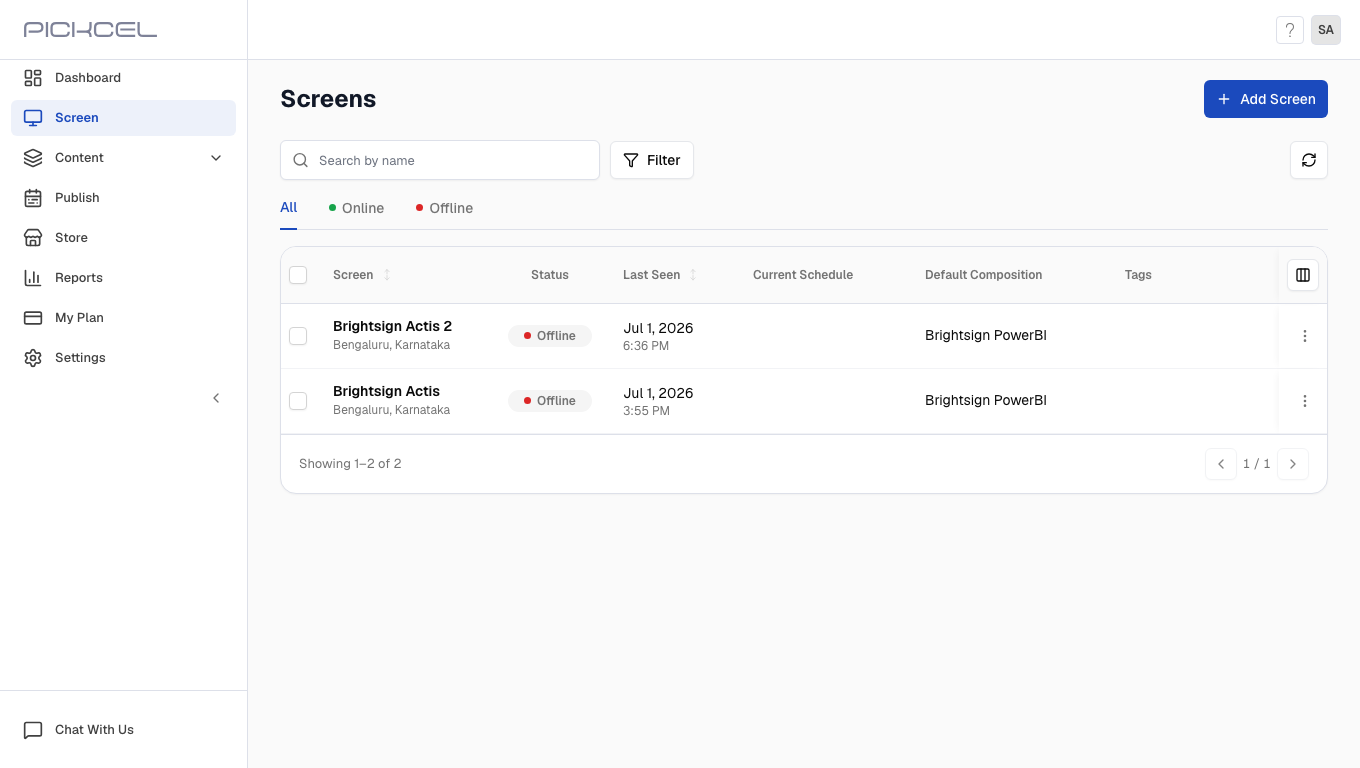Image resolution: width=1360 pixels, height=768 pixels.
Task: Click the search magnifier icon
Action: pyautogui.click(x=300, y=160)
